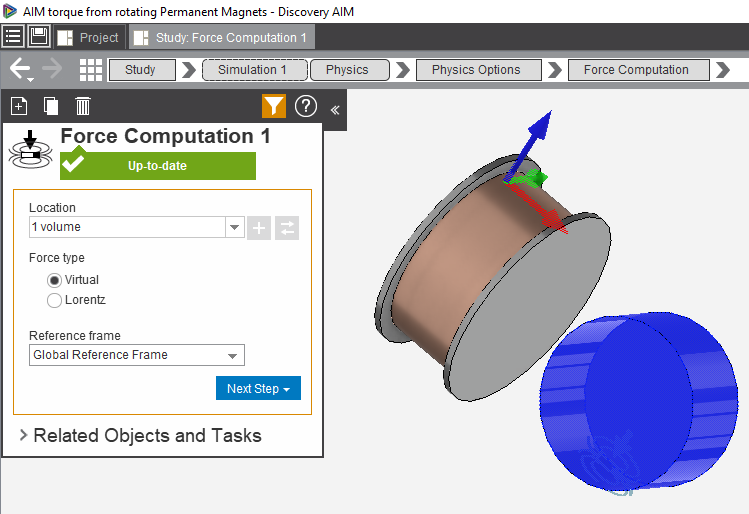Click the Force Computation magnet icon
This screenshot has width=749, height=514.
tap(31, 150)
